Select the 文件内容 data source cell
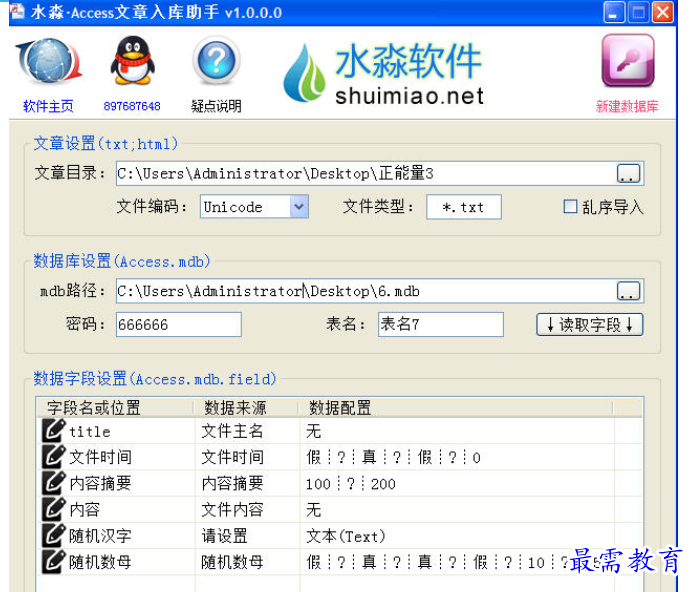This screenshot has width=691, height=592. pos(232,510)
